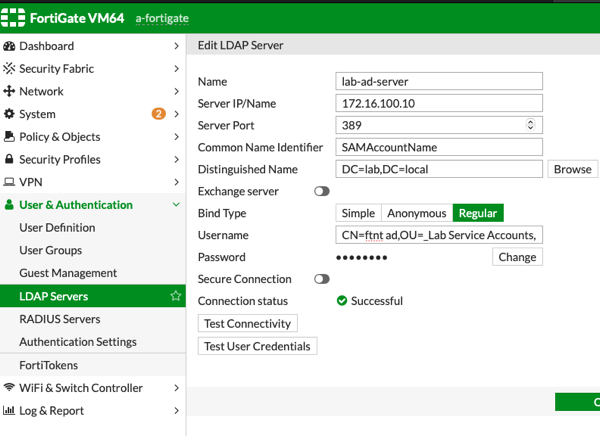Click the Test Connectivity button
The height and width of the screenshot is (436, 600).
(x=247, y=324)
